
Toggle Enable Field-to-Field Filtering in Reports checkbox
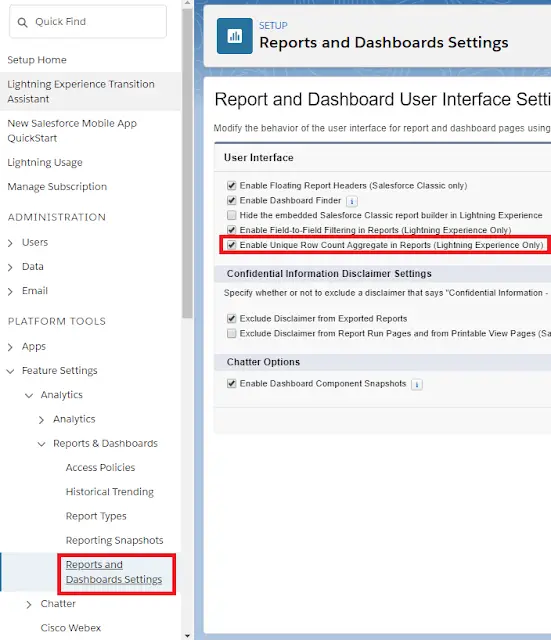point(231,230)
